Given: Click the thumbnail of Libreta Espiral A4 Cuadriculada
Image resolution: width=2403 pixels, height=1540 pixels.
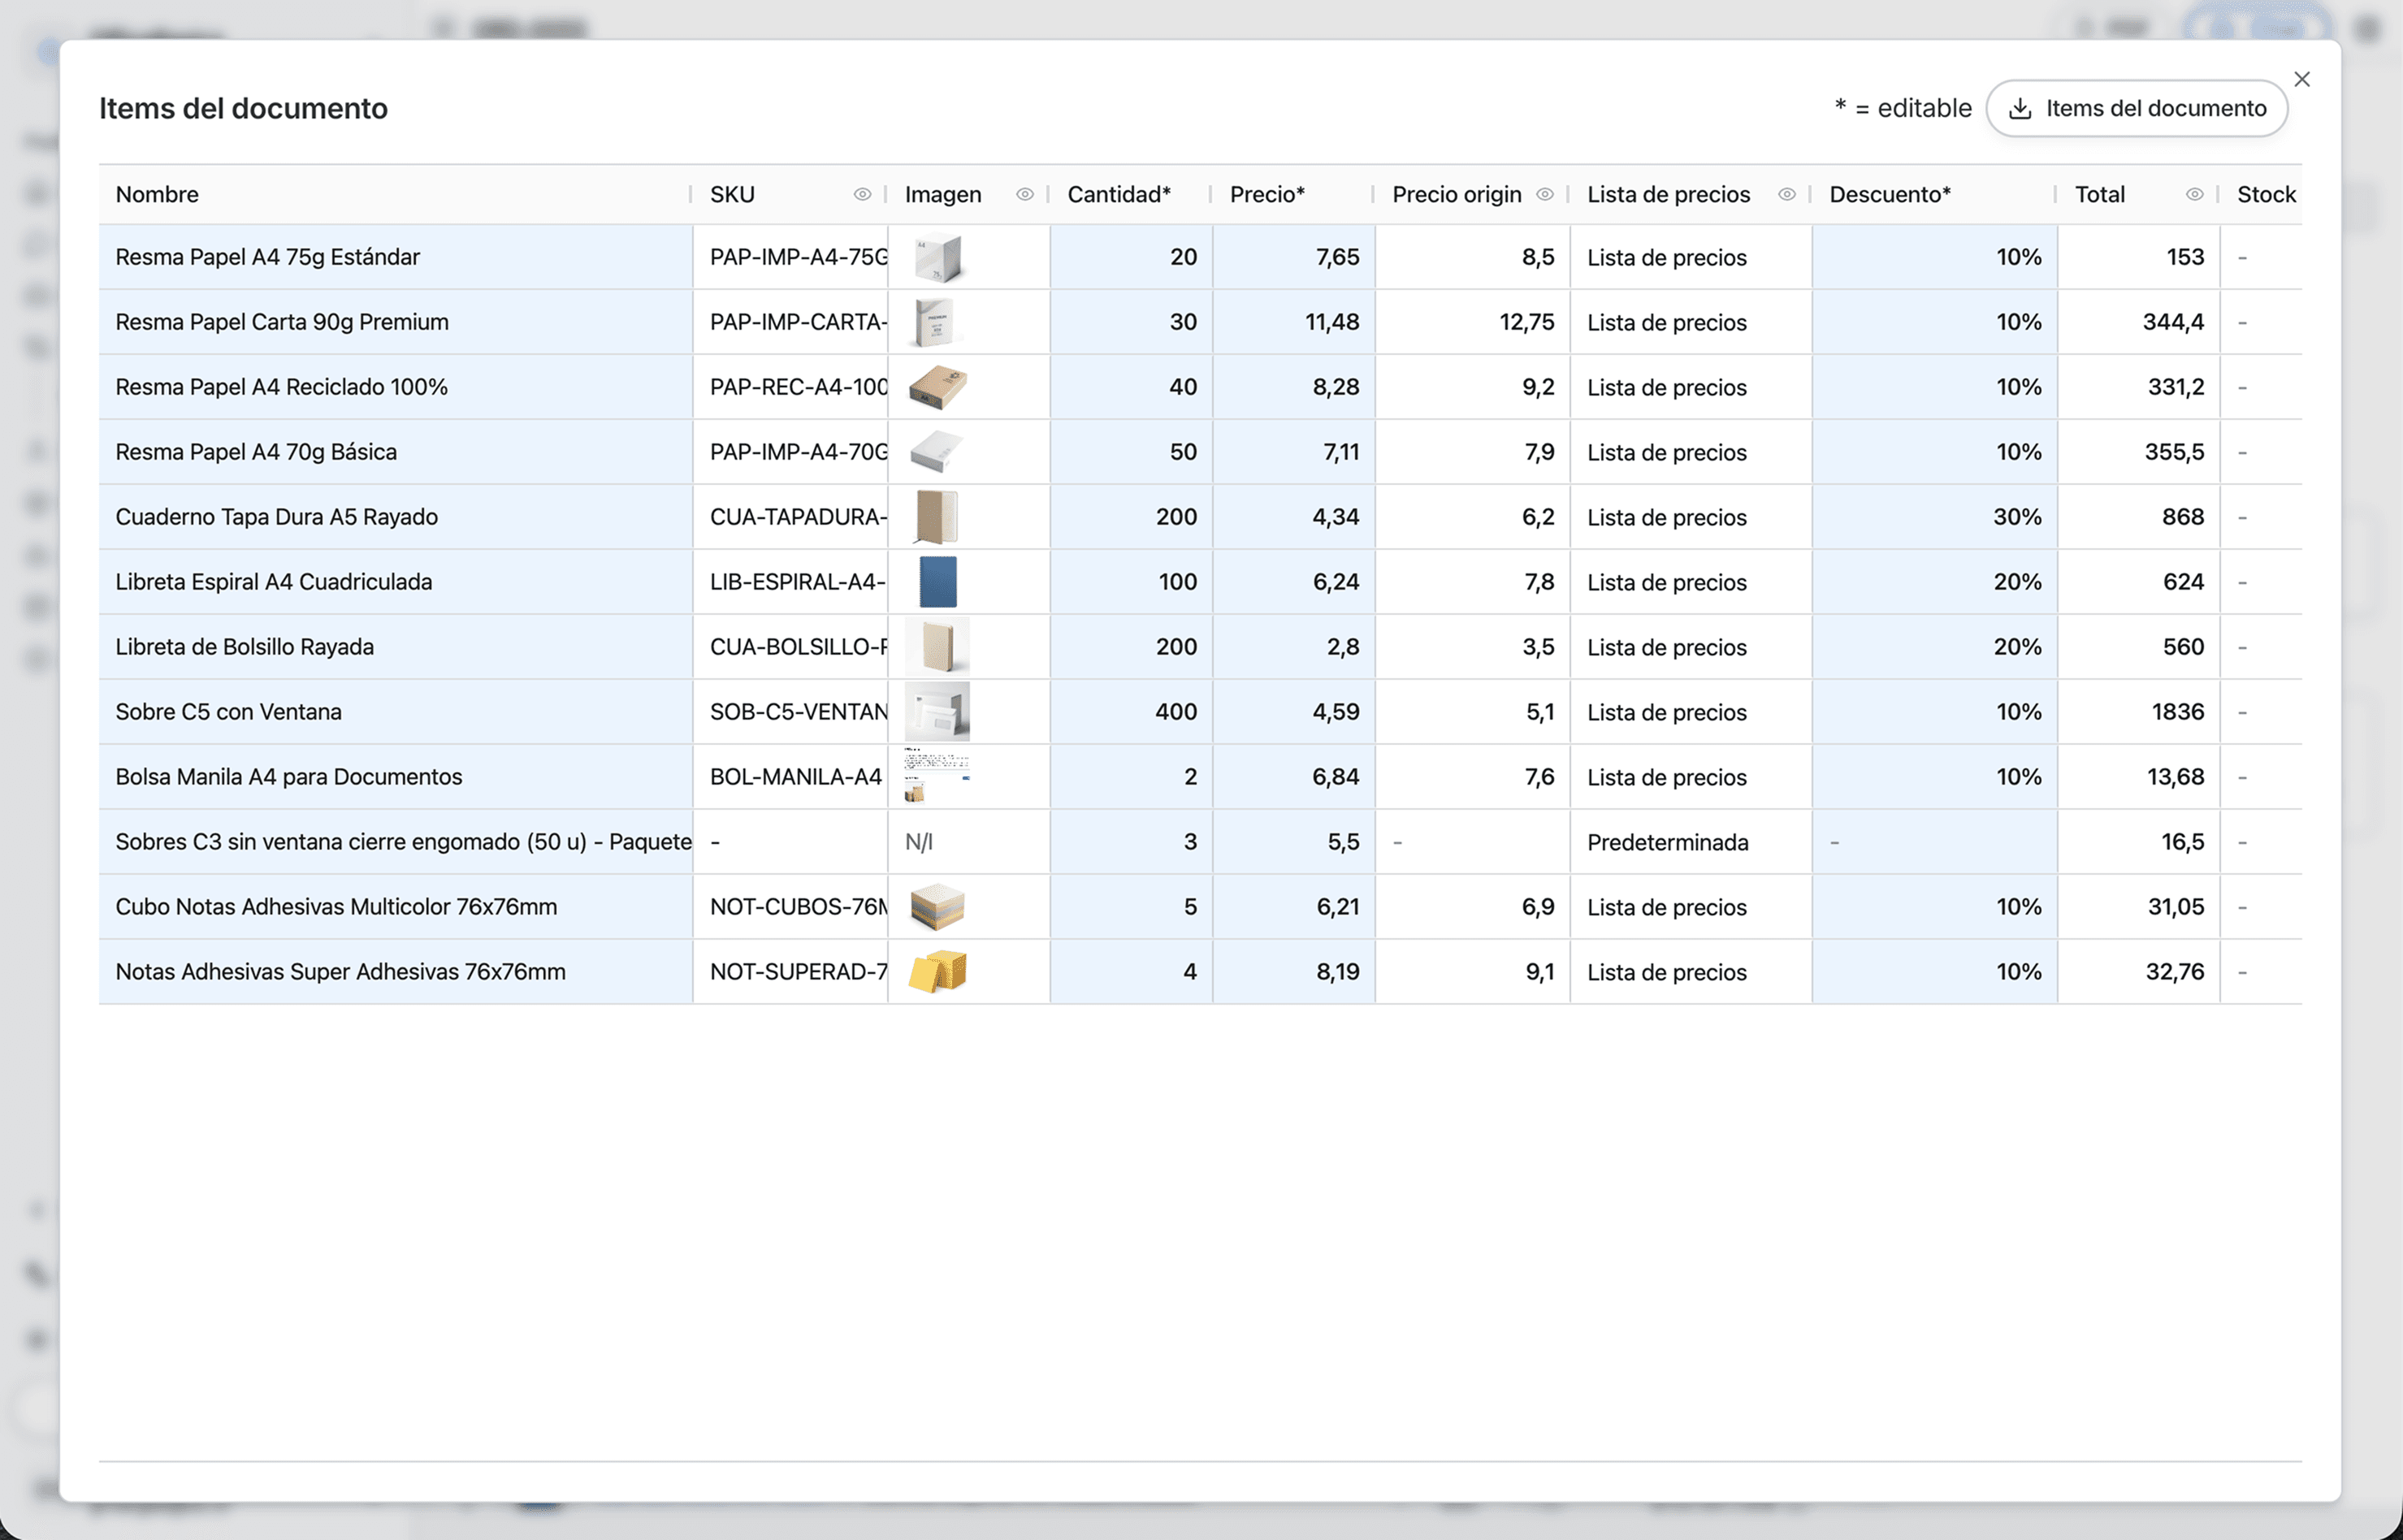Looking at the screenshot, I should (x=938, y=581).
